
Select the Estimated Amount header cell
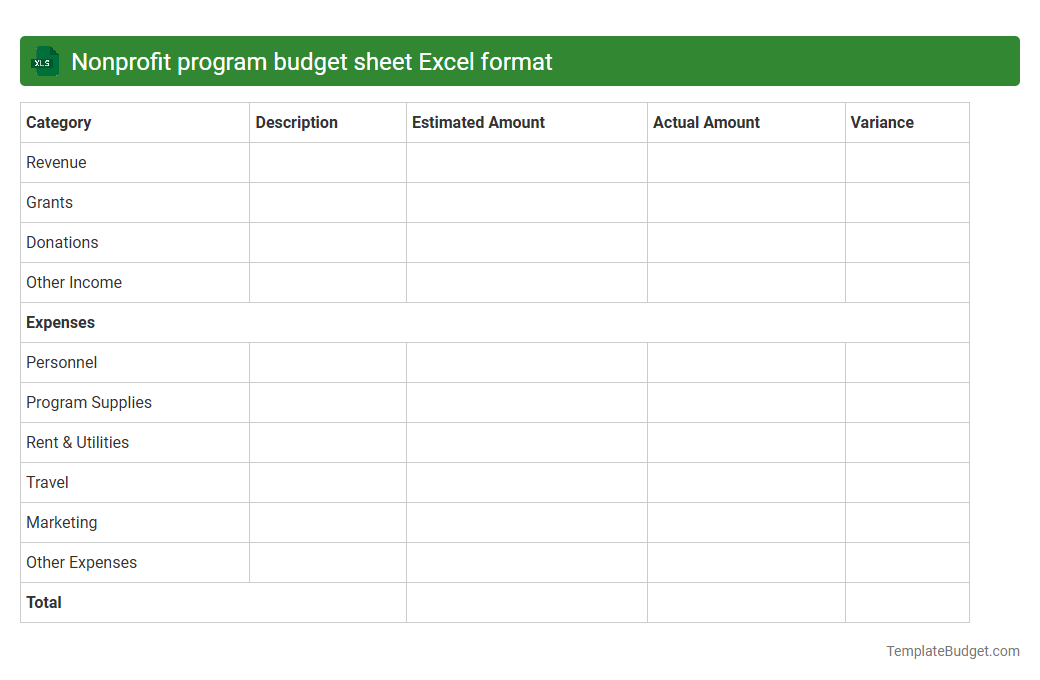point(478,122)
